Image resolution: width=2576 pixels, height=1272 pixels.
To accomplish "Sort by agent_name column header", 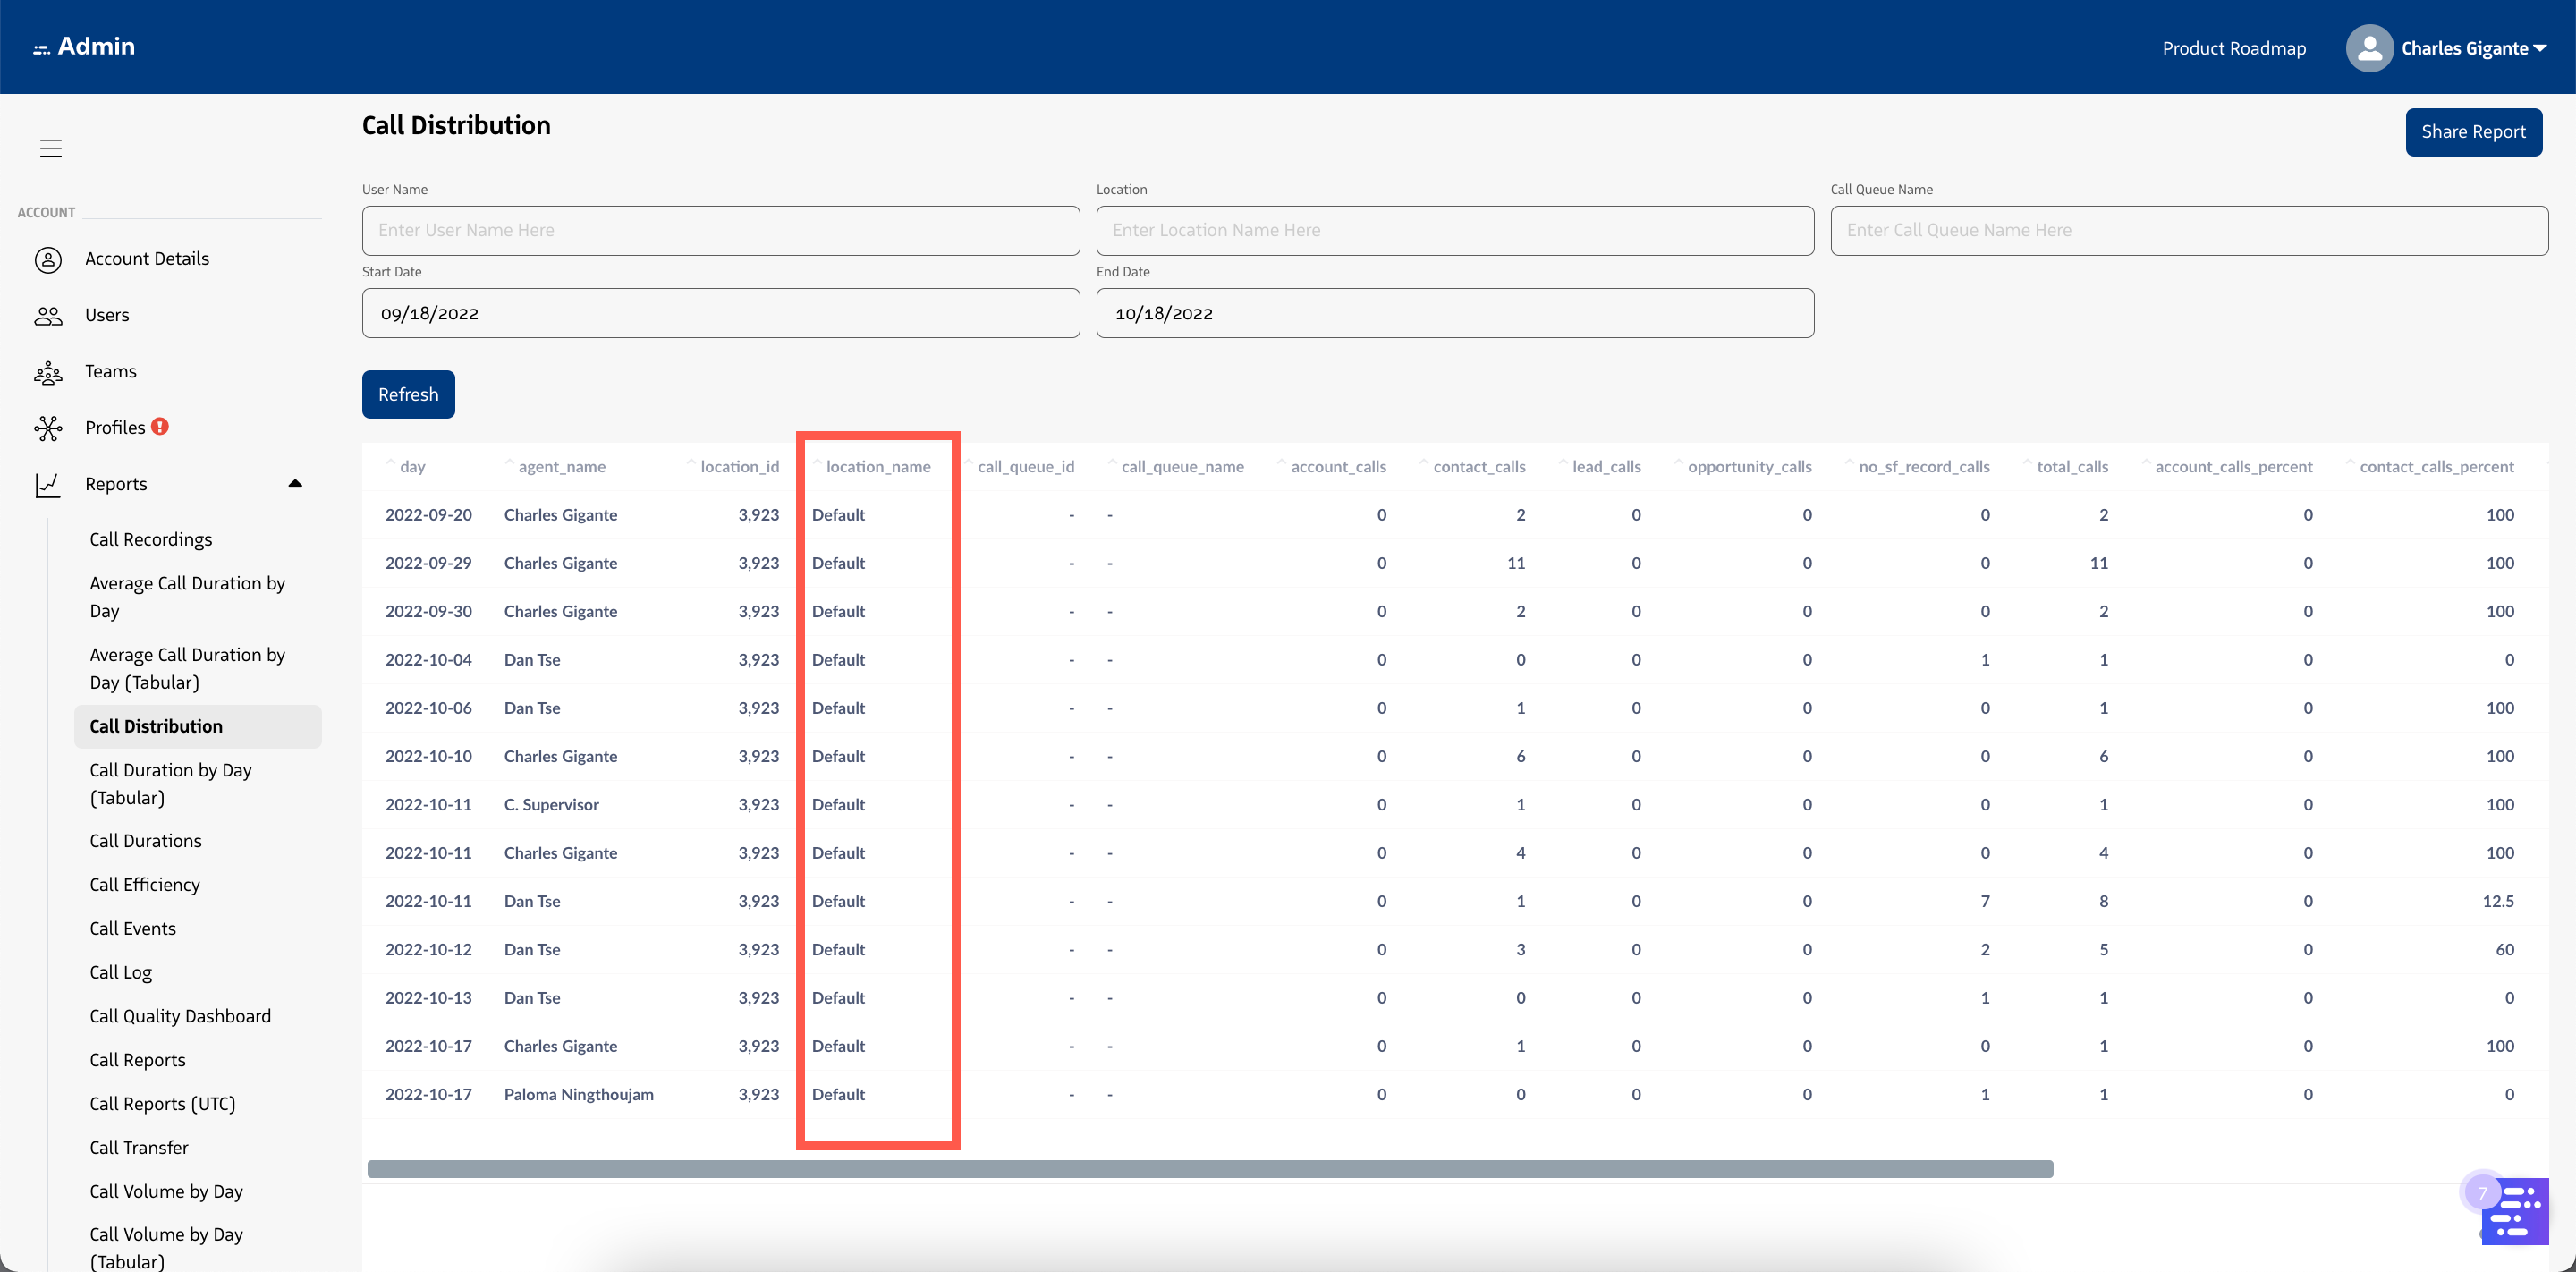I will coord(561,467).
